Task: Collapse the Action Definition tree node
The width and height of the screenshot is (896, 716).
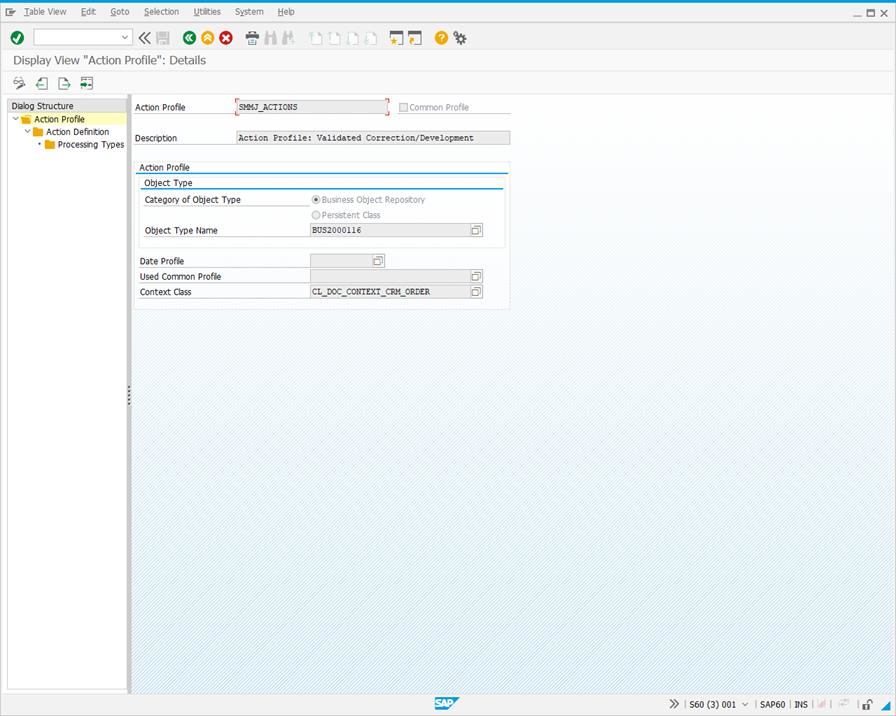Action: pyautogui.click(x=27, y=131)
